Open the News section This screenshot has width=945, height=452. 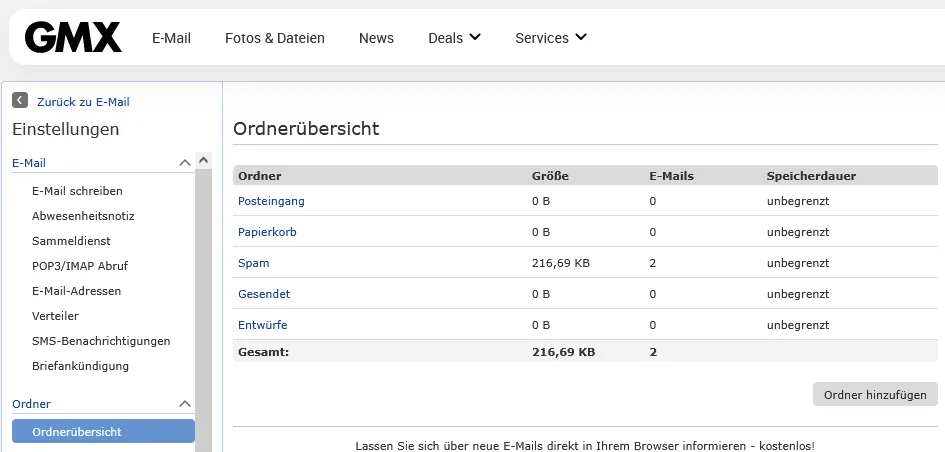pyautogui.click(x=376, y=38)
